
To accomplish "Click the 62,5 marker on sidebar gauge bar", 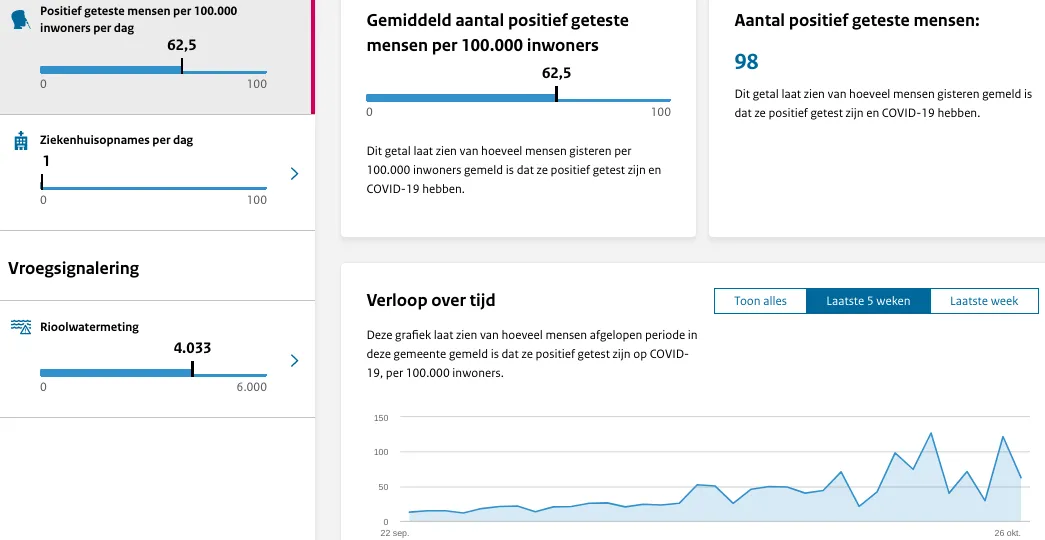I will click(182, 67).
